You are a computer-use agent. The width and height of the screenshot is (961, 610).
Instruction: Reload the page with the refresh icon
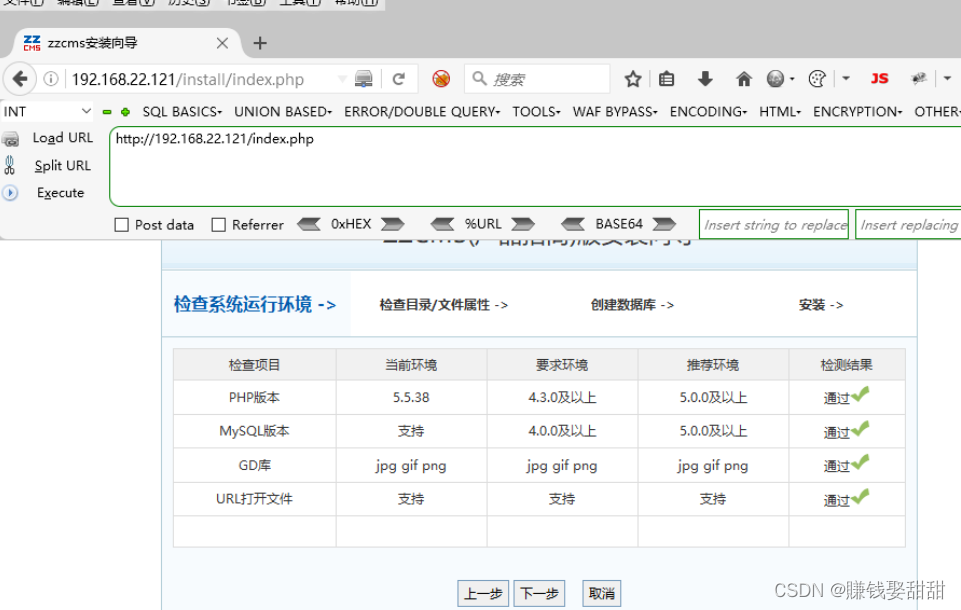click(398, 79)
